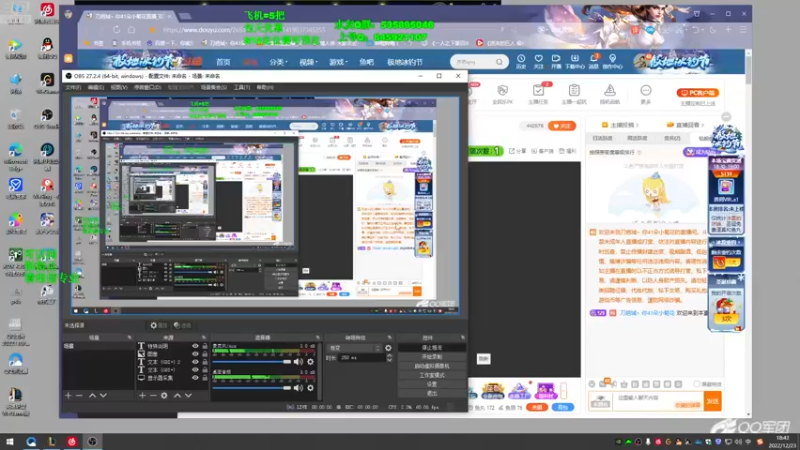
Task: Remove the selected scene with the scenes minus icon
Action: coord(79,395)
